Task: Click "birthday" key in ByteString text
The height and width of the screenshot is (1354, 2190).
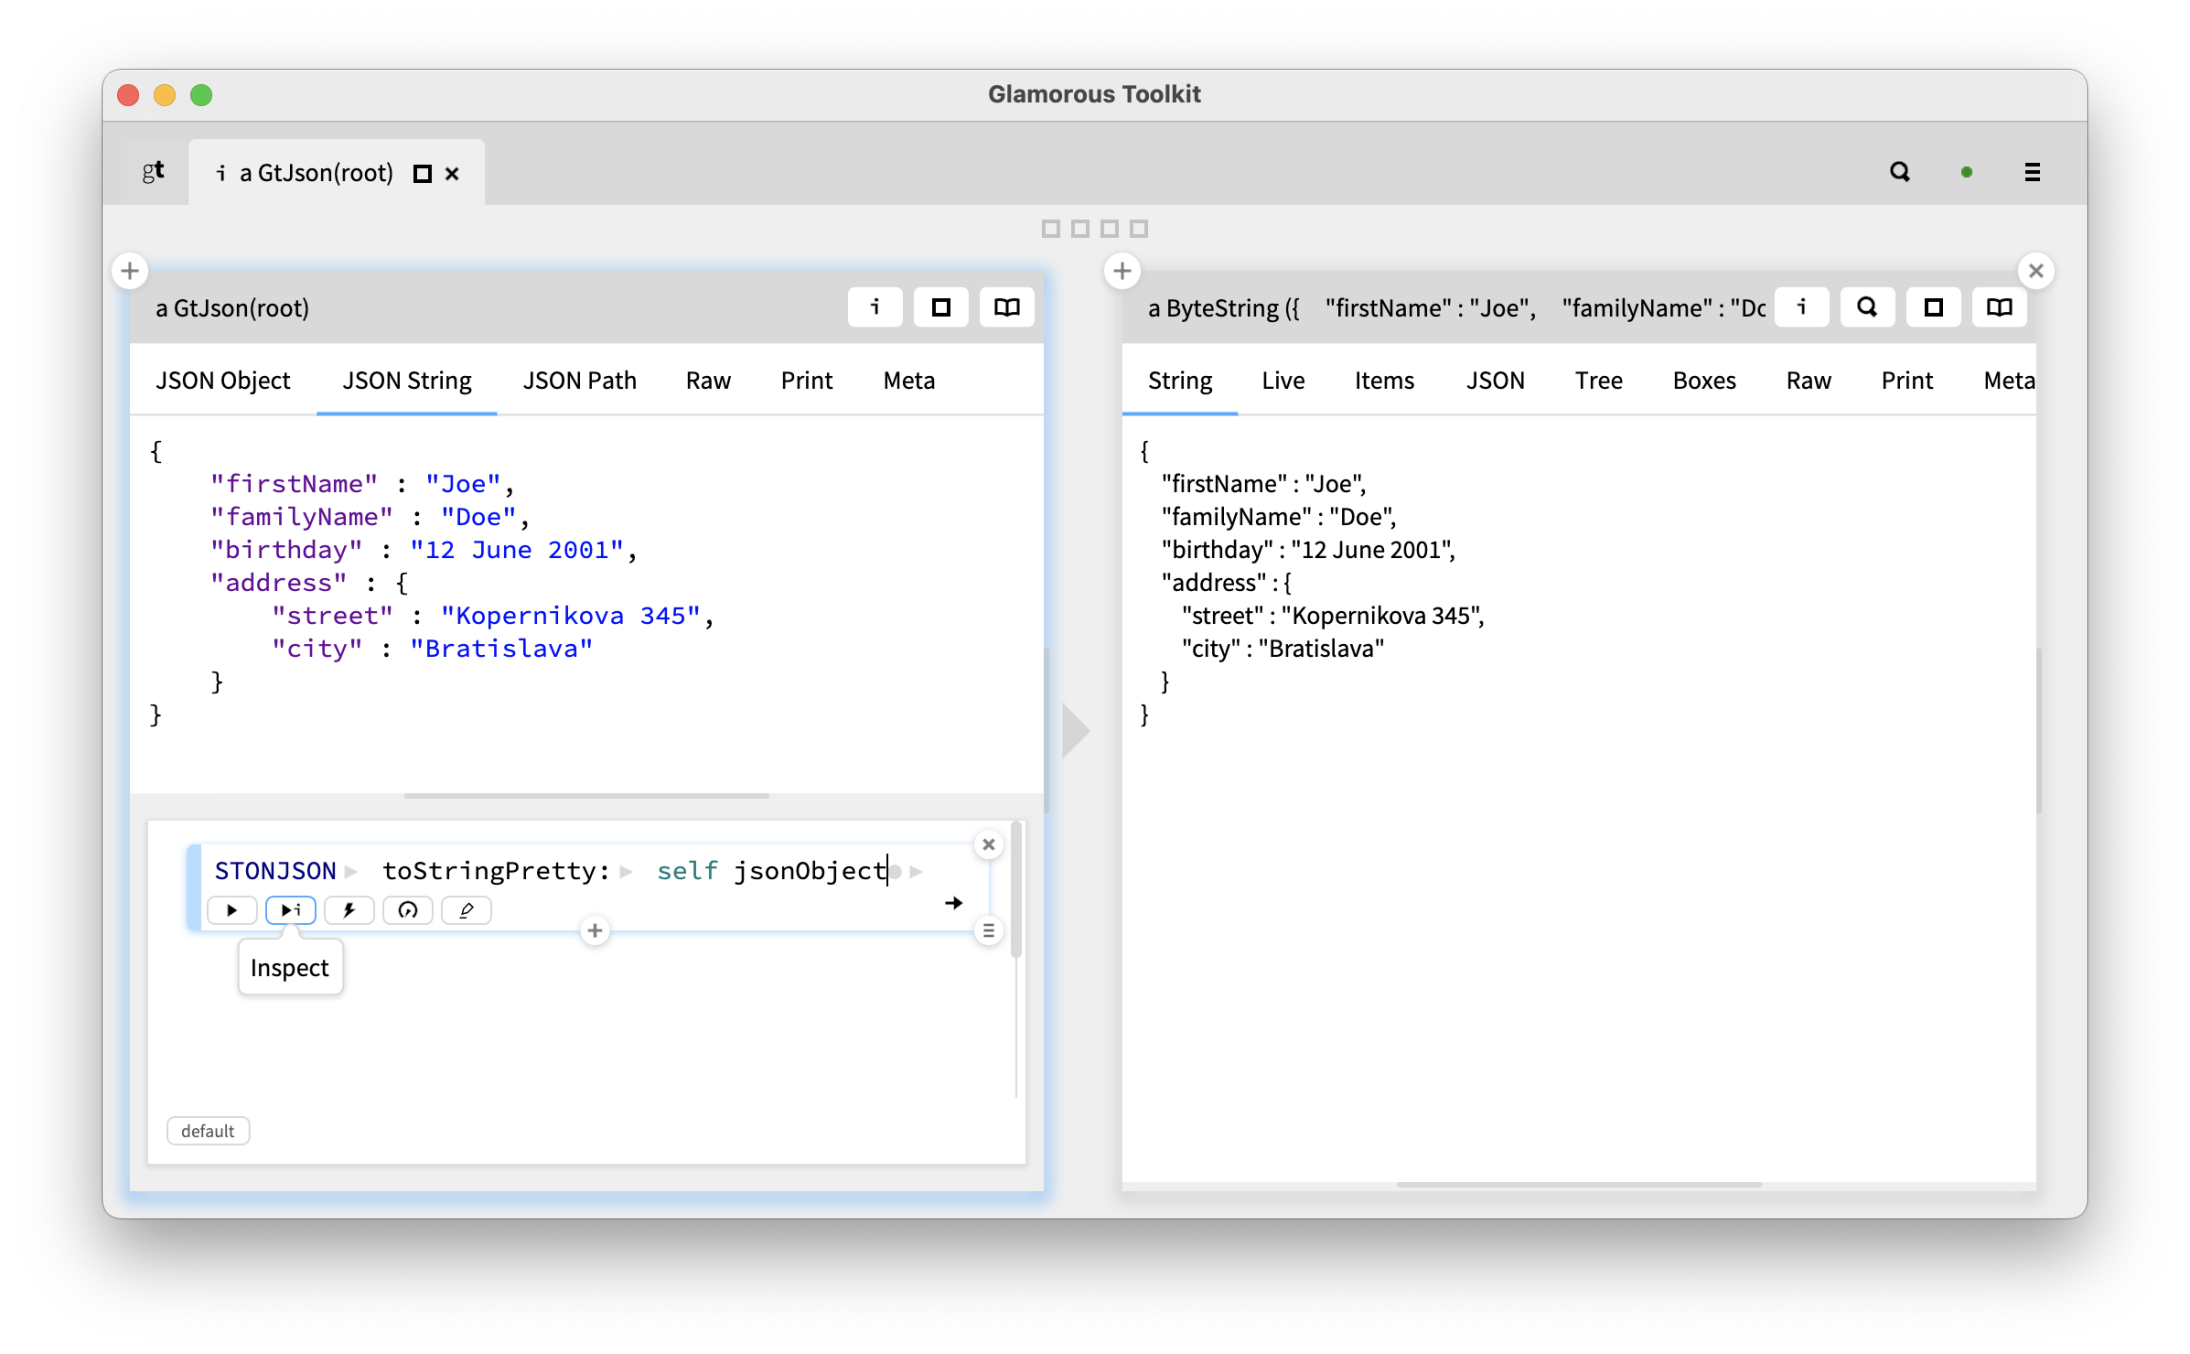Action: pyautogui.click(x=1217, y=550)
